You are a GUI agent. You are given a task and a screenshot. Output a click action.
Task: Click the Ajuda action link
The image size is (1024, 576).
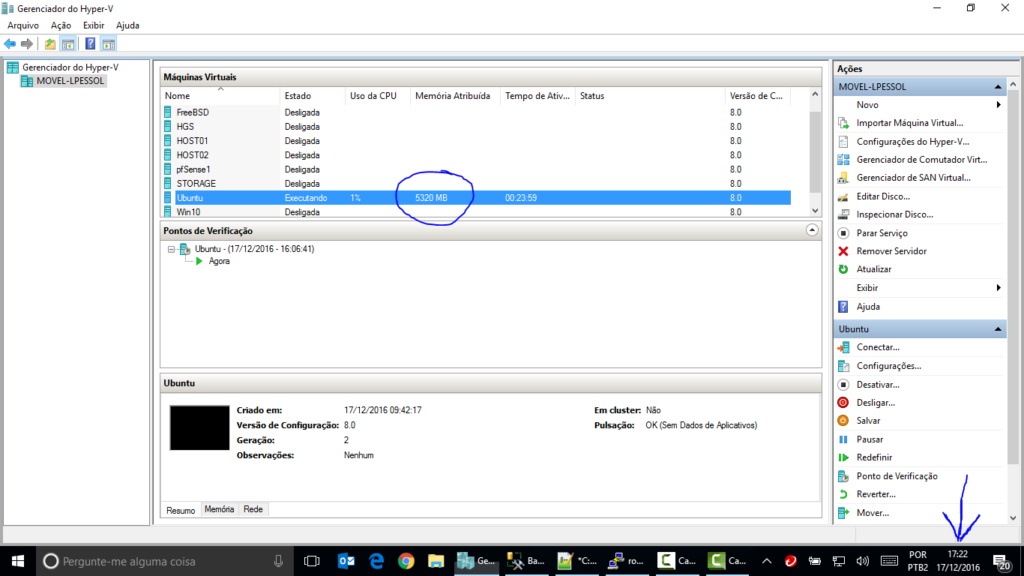[x=868, y=306]
